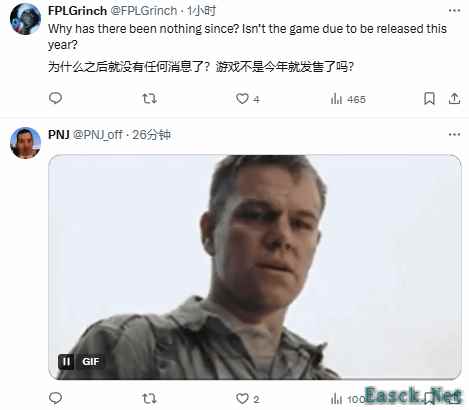The height and width of the screenshot is (410, 469).
Task: Open the FPLGrinch display name
Action: click(77, 11)
